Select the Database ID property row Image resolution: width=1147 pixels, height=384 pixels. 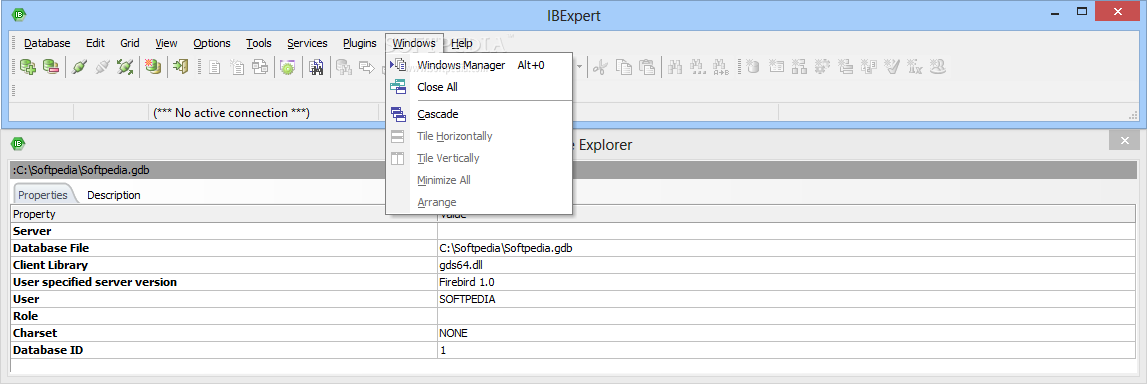(574, 350)
